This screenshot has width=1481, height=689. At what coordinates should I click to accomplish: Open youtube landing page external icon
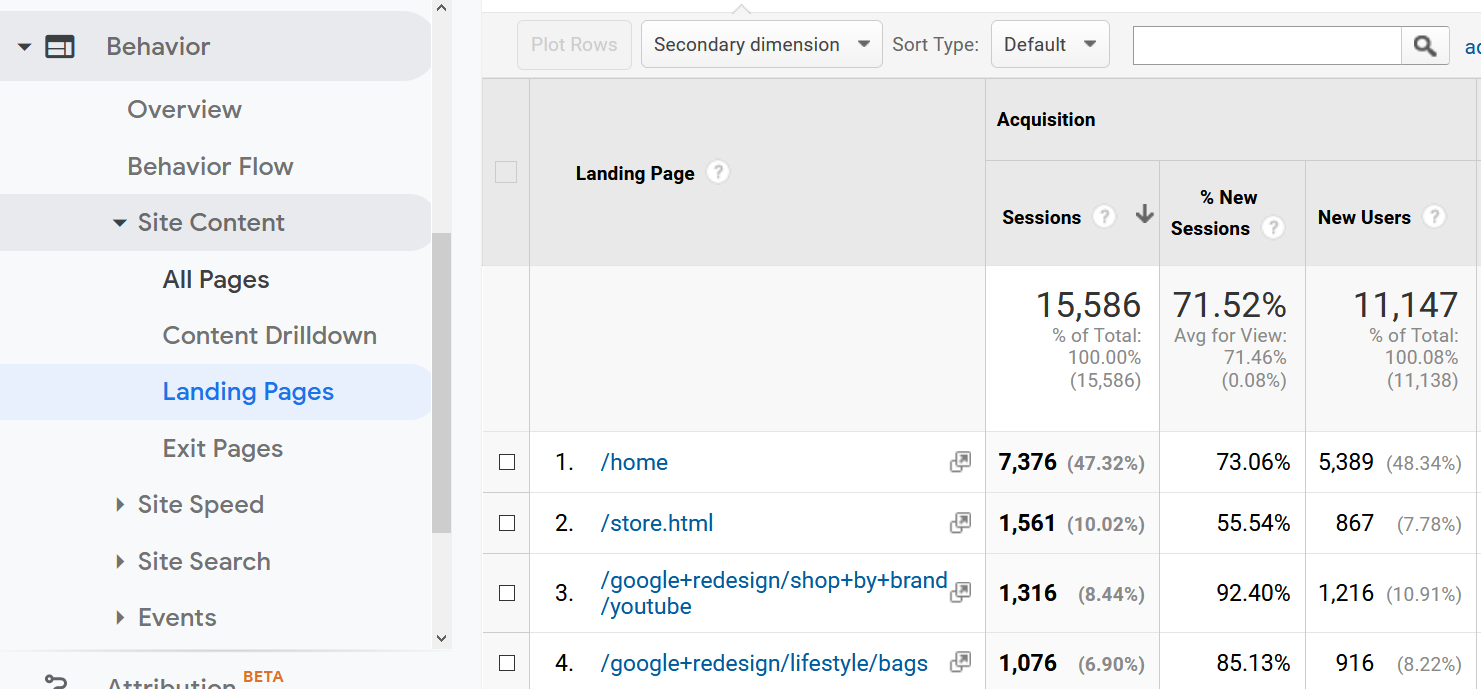click(x=960, y=592)
